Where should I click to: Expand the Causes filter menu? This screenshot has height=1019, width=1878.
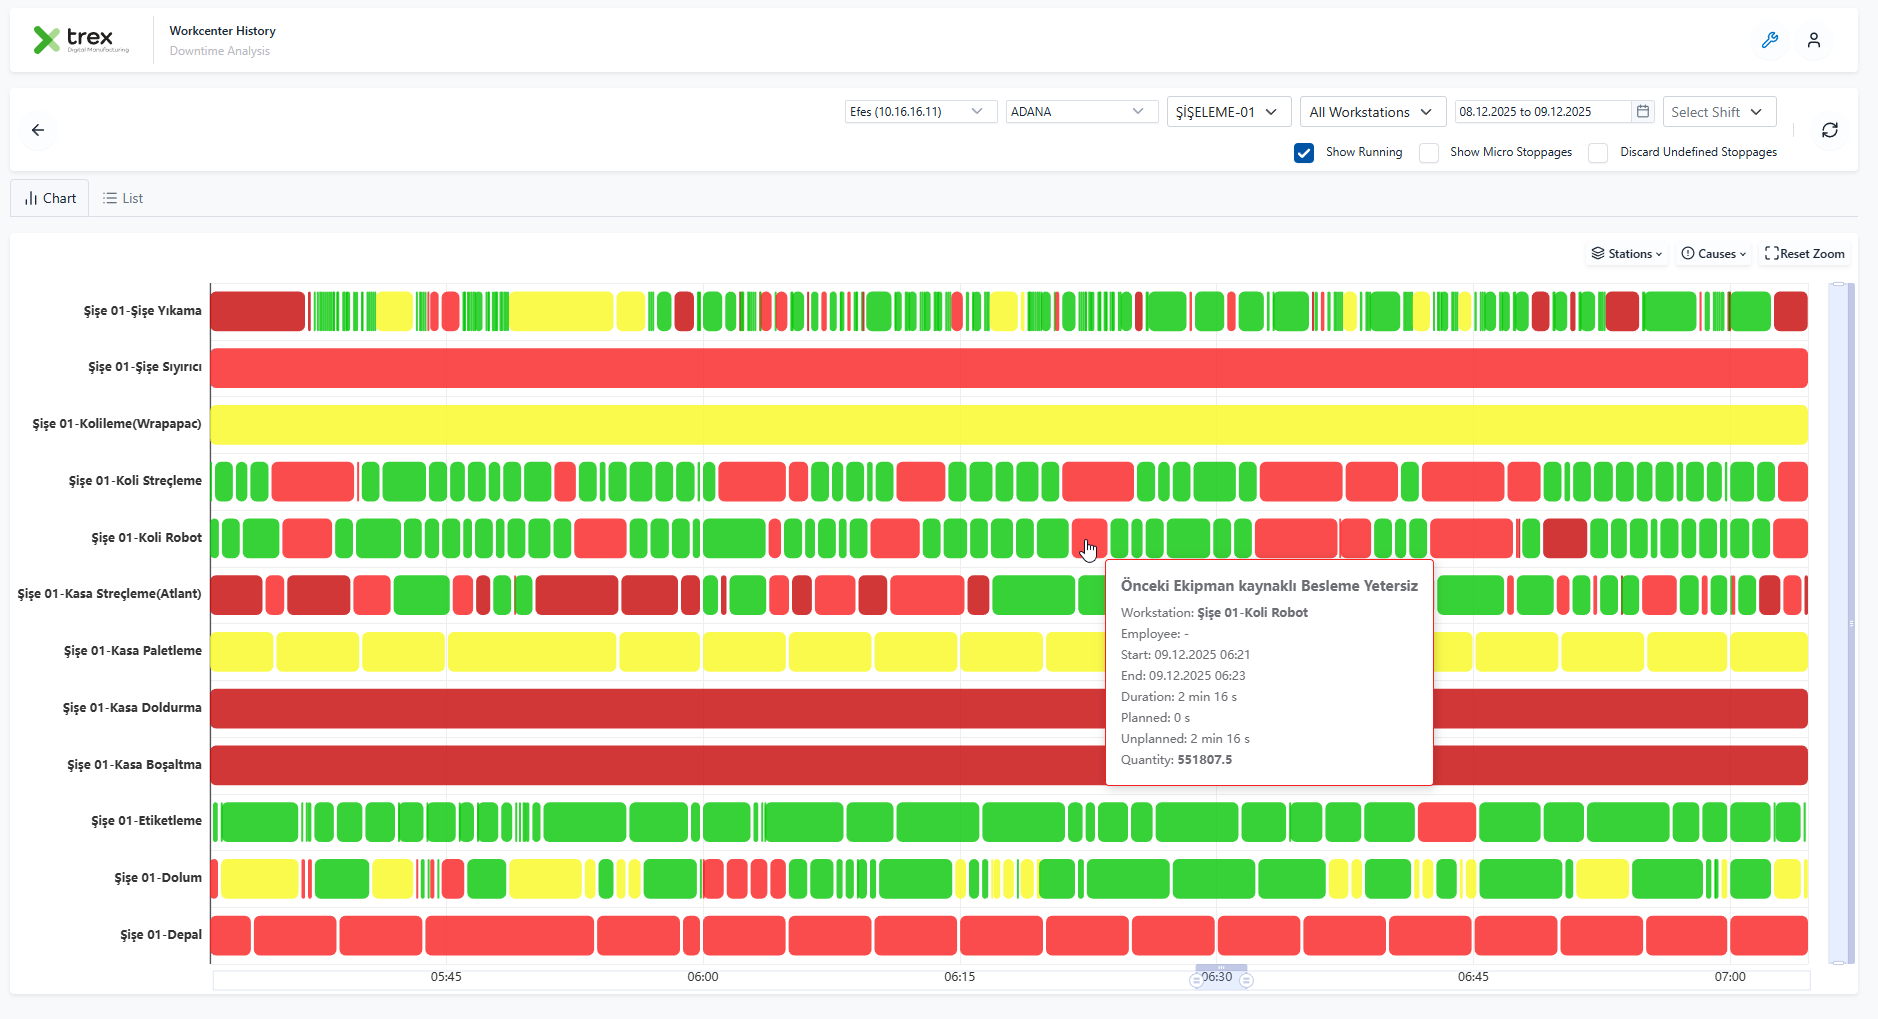point(1714,254)
